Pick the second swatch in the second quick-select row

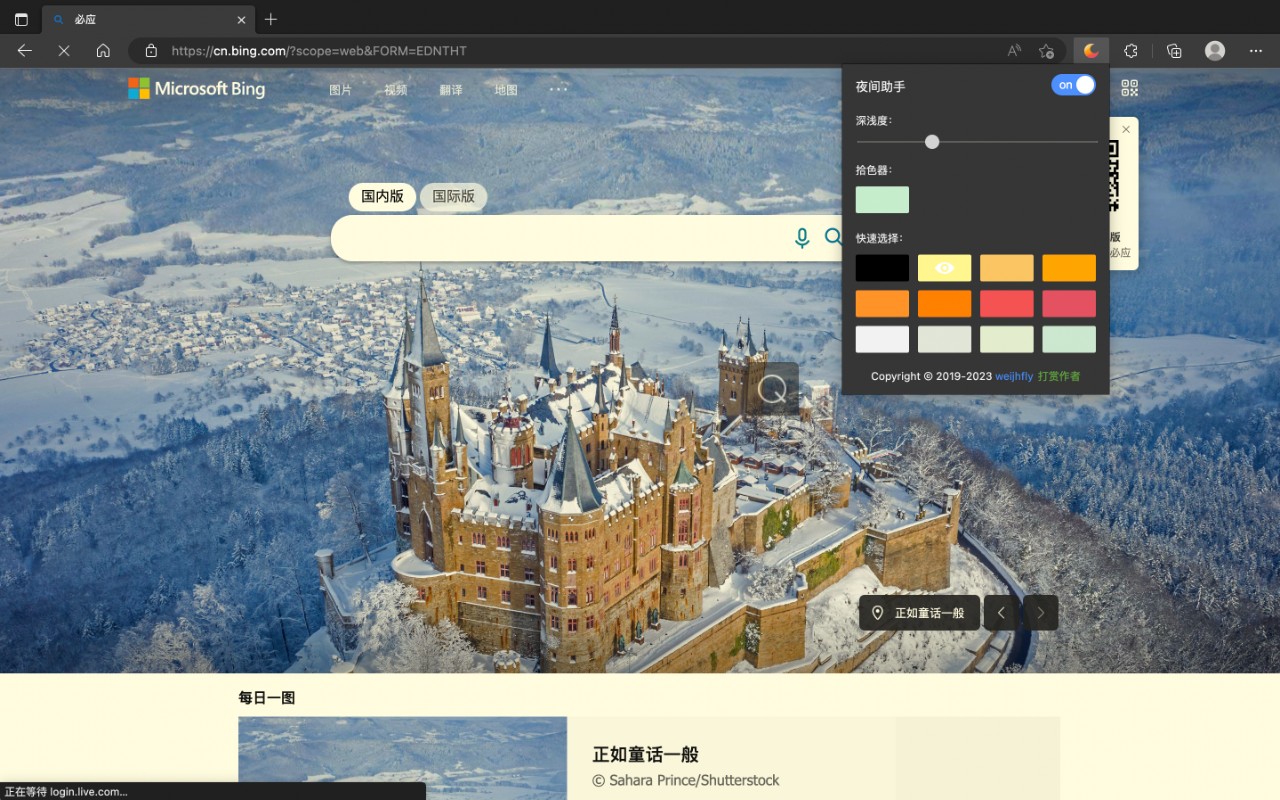(x=944, y=304)
